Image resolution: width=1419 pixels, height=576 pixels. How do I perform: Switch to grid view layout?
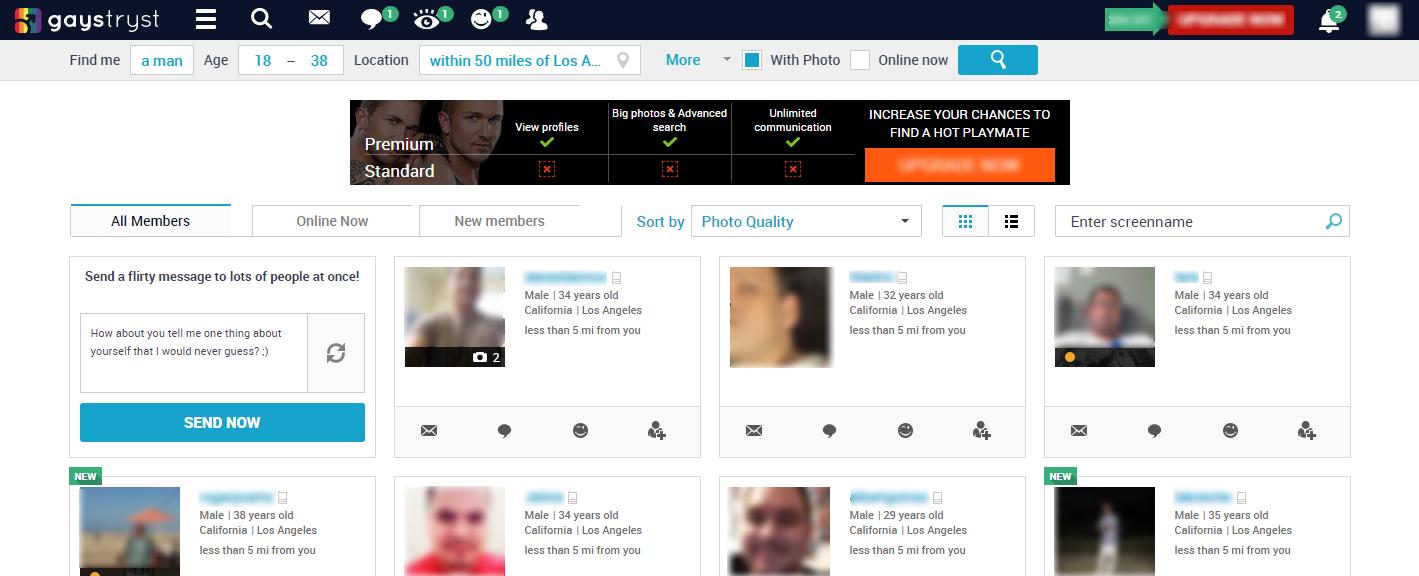coord(965,221)
